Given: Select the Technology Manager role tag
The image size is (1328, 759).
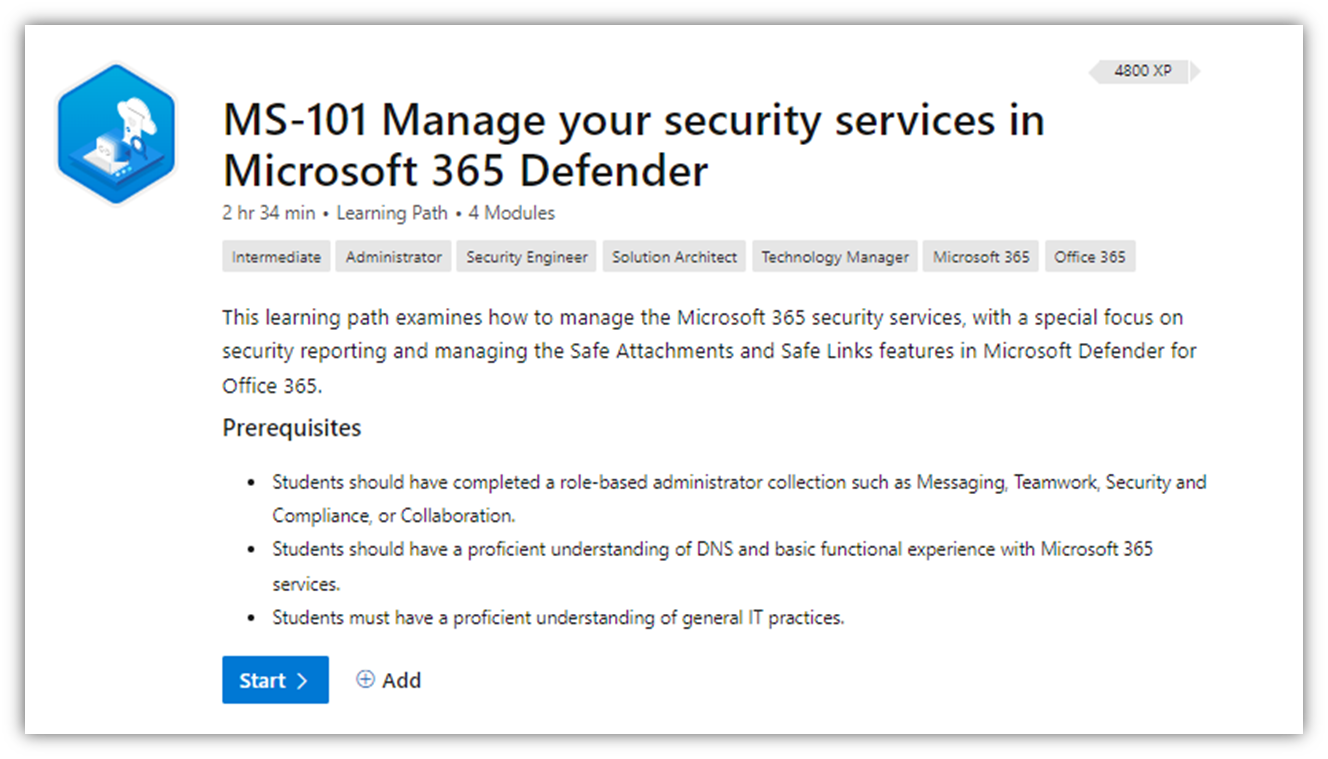Looking at the screenshot, I should pos(835,256).
